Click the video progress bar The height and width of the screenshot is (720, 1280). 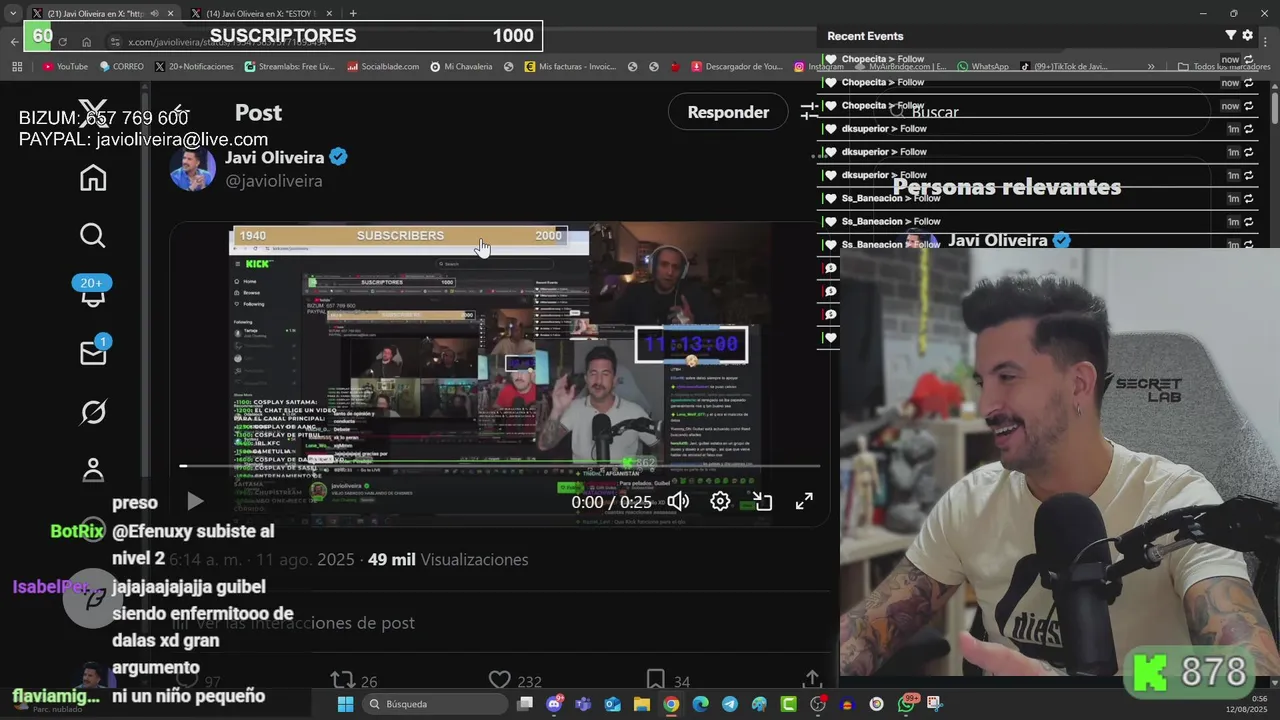500,466
